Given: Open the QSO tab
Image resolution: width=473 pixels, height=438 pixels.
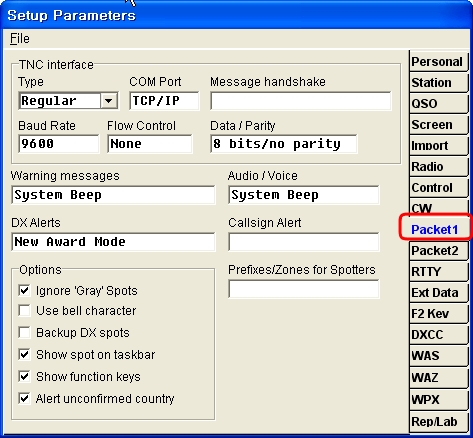Looking at the screenshot, I should pos(438,104).
